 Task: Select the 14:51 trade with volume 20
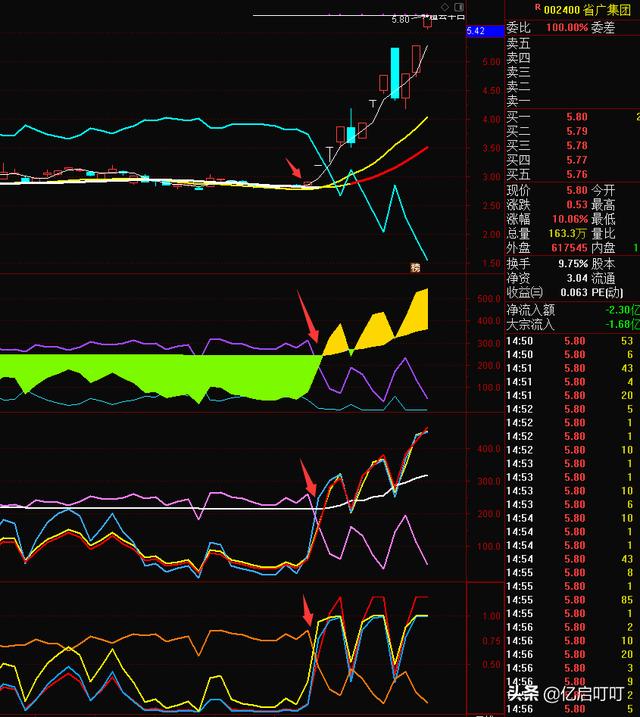pos(571,396)
